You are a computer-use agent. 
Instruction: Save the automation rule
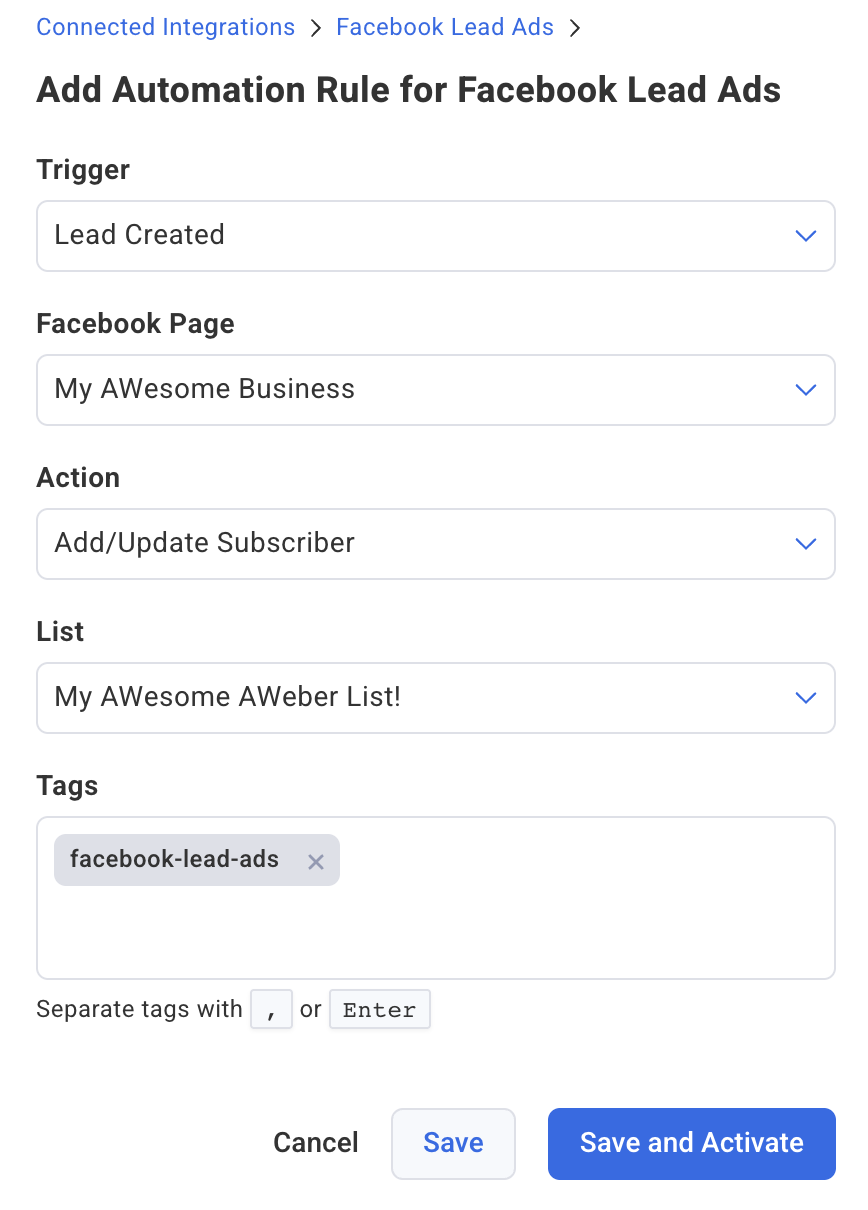453,1143
